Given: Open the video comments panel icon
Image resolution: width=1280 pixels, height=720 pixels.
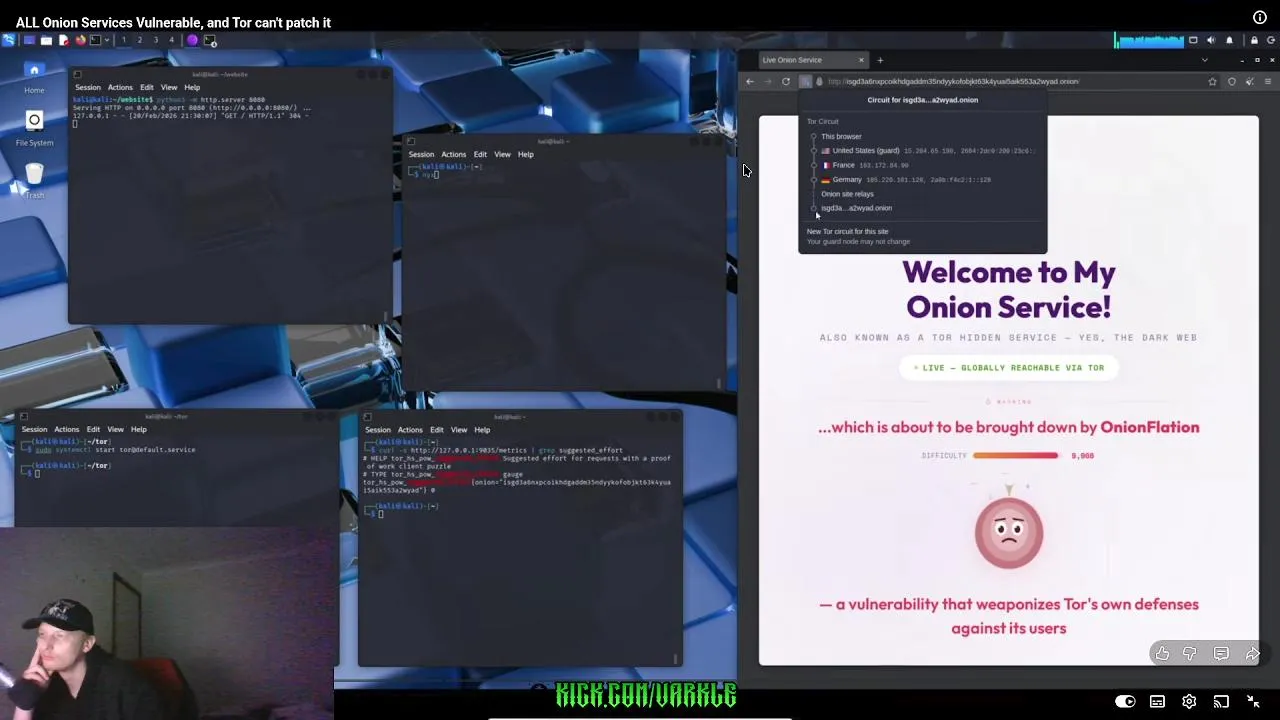Looking at the screenshot, I should 1221,654.
